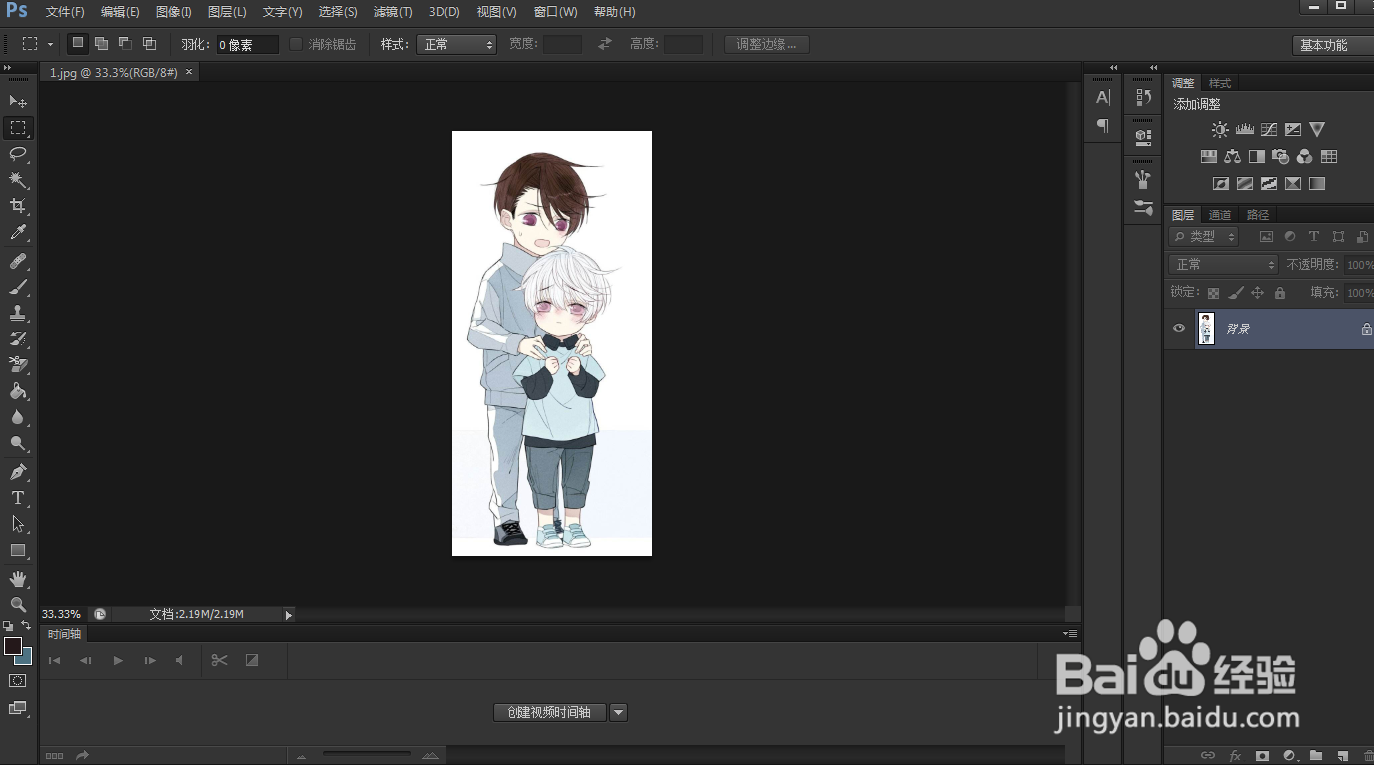Add a Brightness/Contrast adjustment

point(1220,129)
